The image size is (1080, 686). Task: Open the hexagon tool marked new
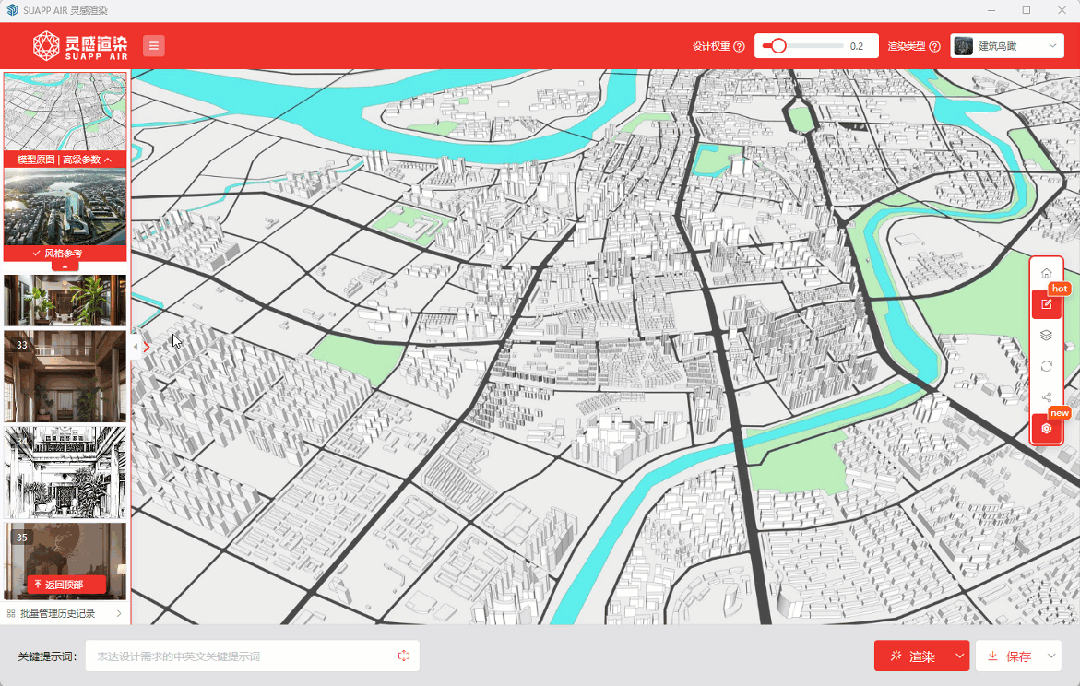pos(1046,428)
